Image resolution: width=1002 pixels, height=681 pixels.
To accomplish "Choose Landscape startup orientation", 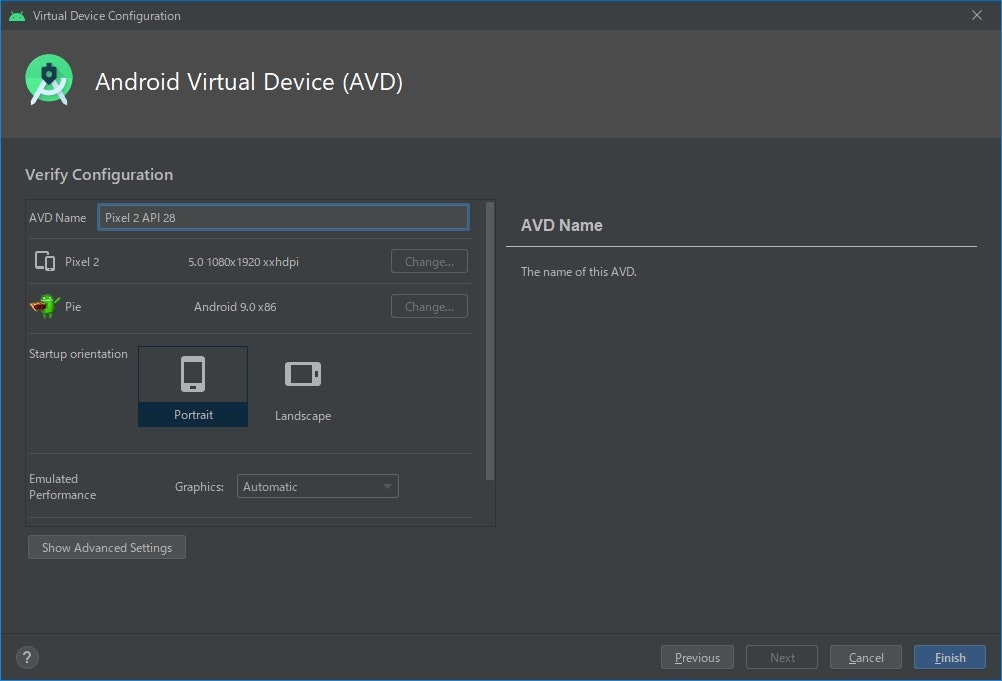I will coord(303,387).
